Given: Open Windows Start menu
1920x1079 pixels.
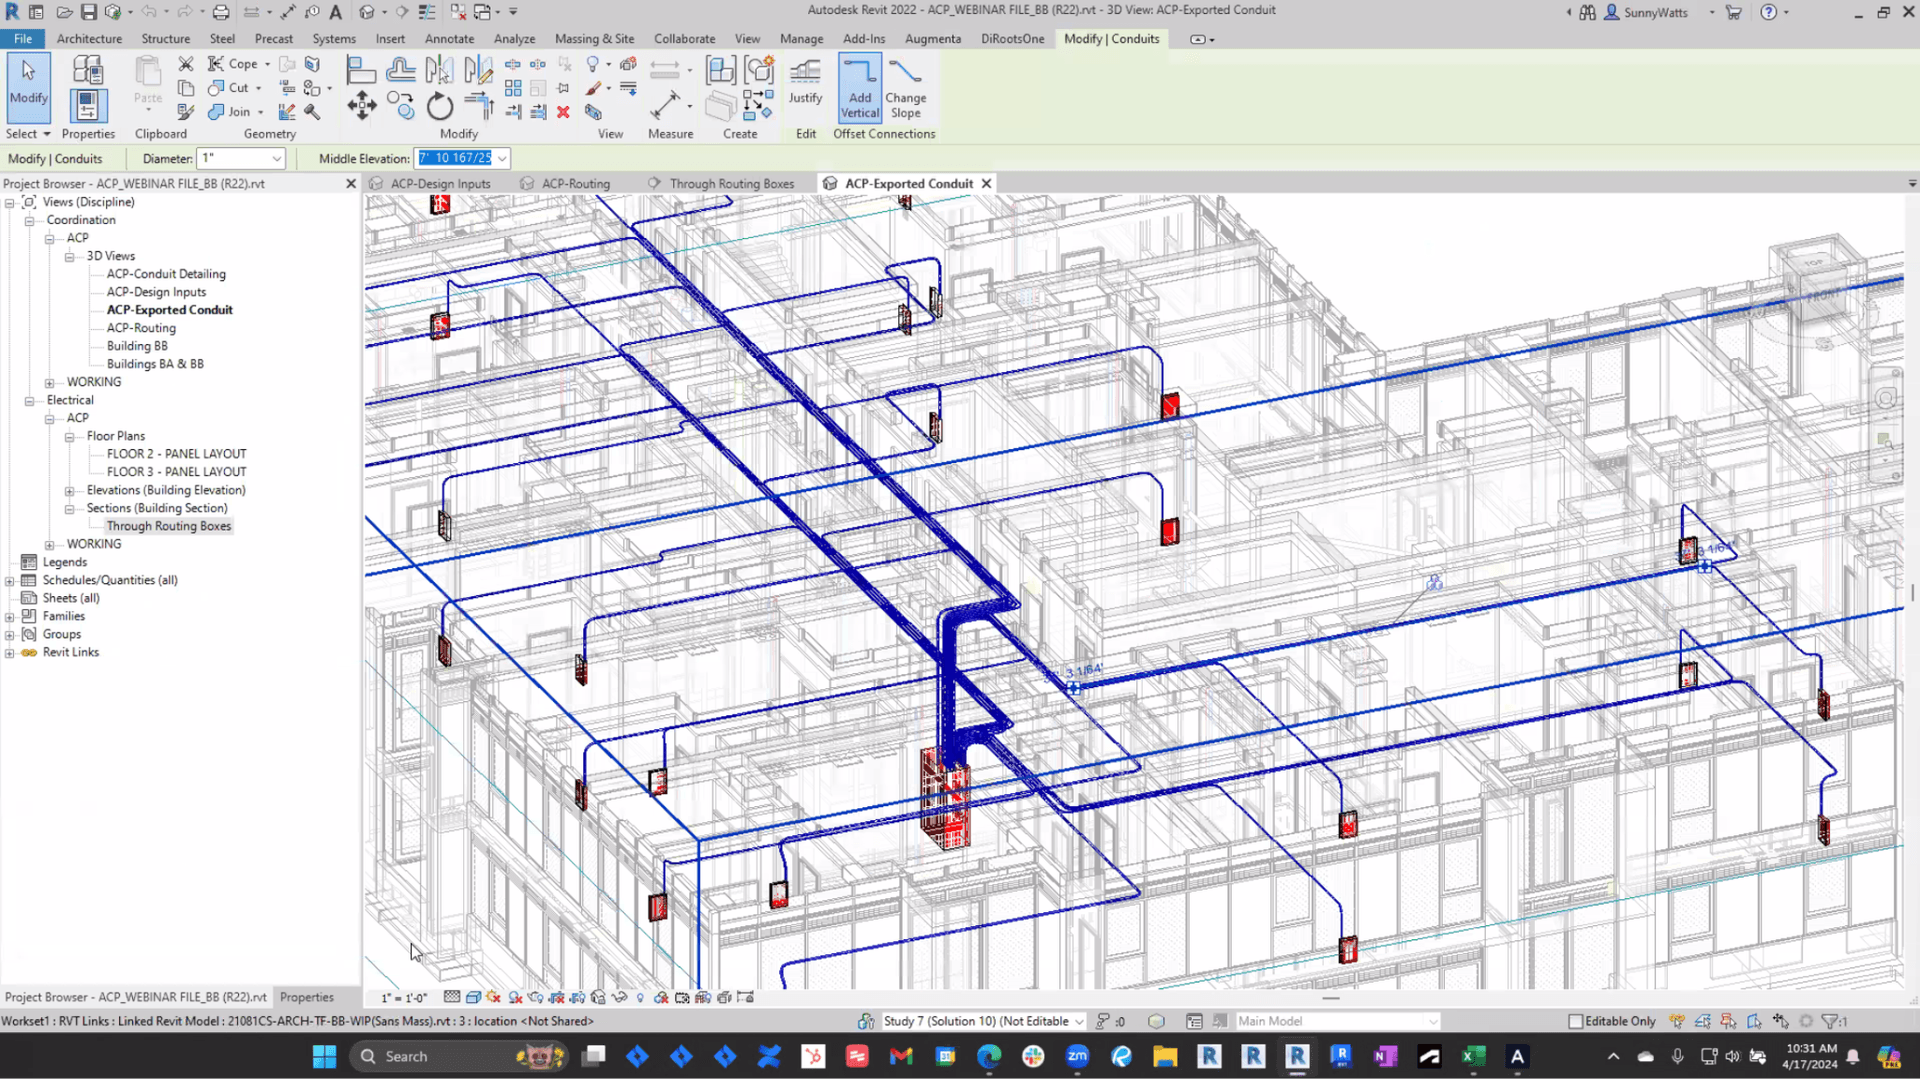Looking at the screenshot, I should pyautogui.click(x=324, y=1056).
